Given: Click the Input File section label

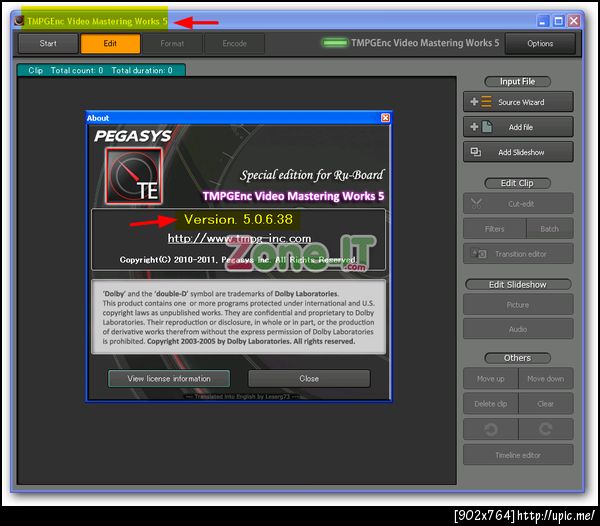Looking at the screenshot, I should coord(517,81).
